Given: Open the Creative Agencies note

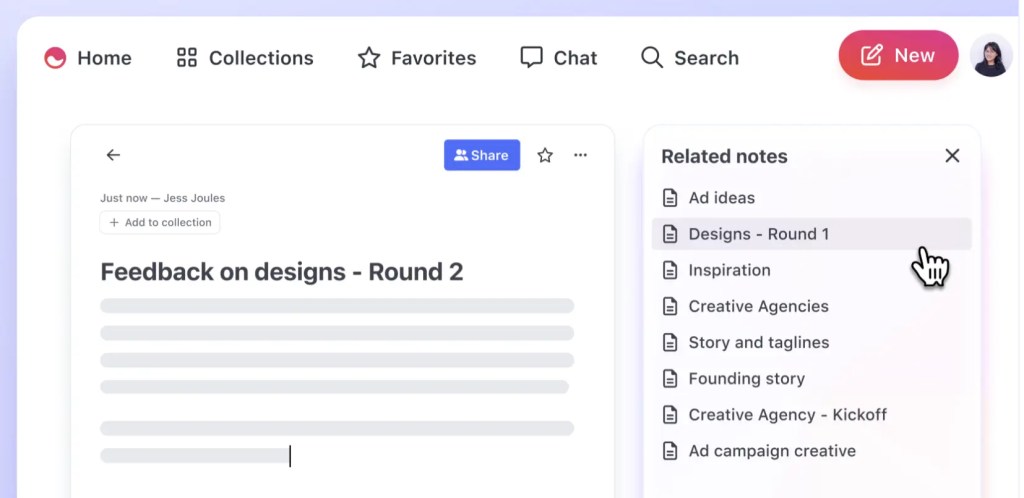Looking at the screenshot, I should (x=758, y=306).
